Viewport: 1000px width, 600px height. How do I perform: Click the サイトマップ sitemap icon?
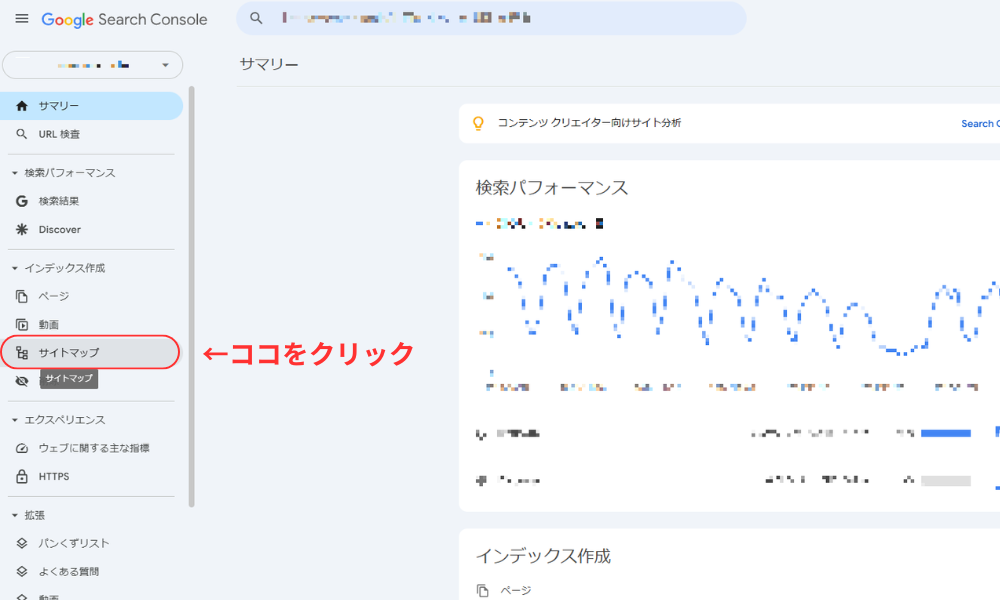pos(22,352)
